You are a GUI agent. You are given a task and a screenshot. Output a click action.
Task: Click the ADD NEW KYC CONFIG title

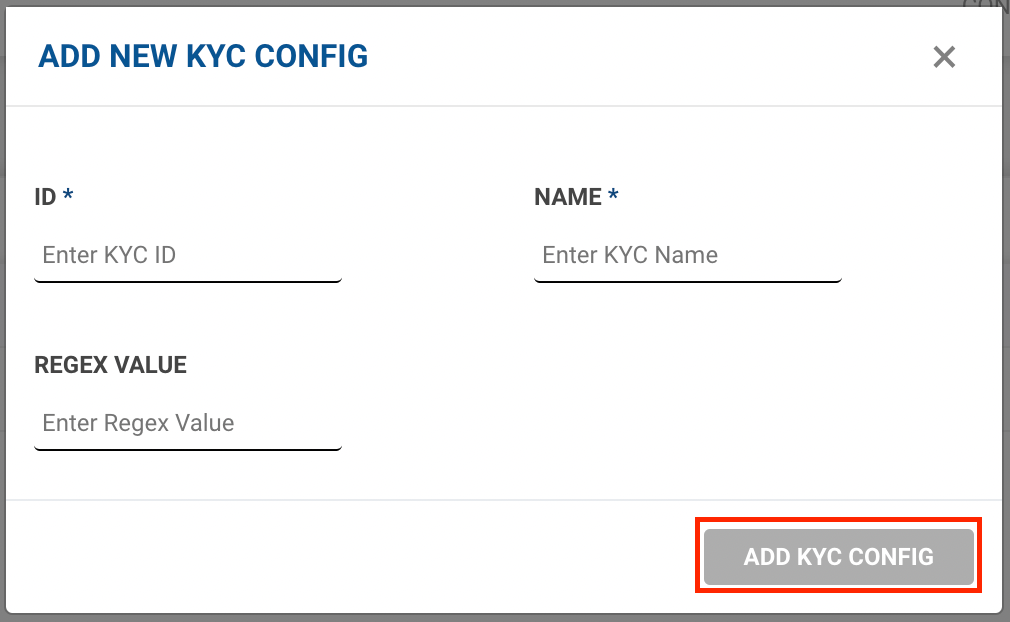coord(203,56)
